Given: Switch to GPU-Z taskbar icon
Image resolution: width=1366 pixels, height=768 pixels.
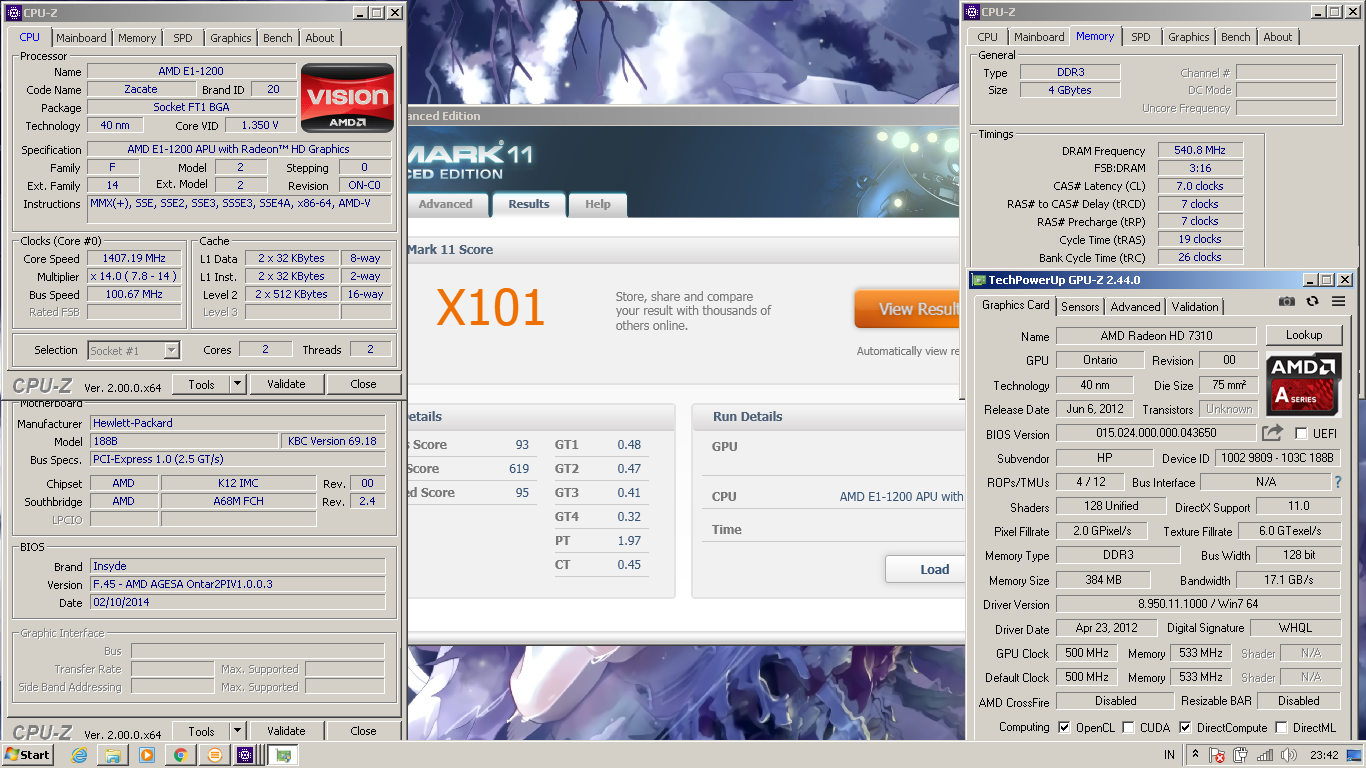Looking at the screenshot, I should coord(283,755).
